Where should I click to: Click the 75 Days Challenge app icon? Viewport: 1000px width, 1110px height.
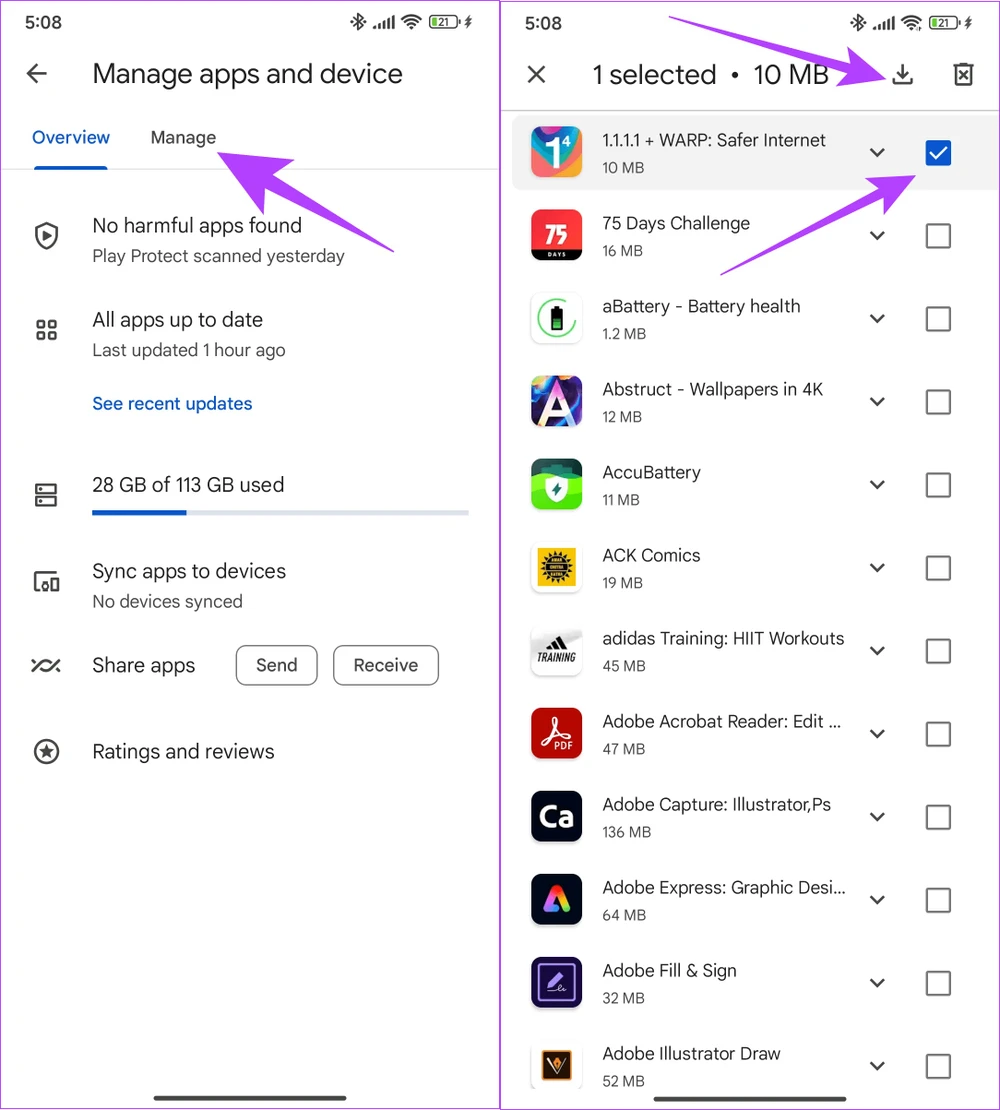pos(556,235)
